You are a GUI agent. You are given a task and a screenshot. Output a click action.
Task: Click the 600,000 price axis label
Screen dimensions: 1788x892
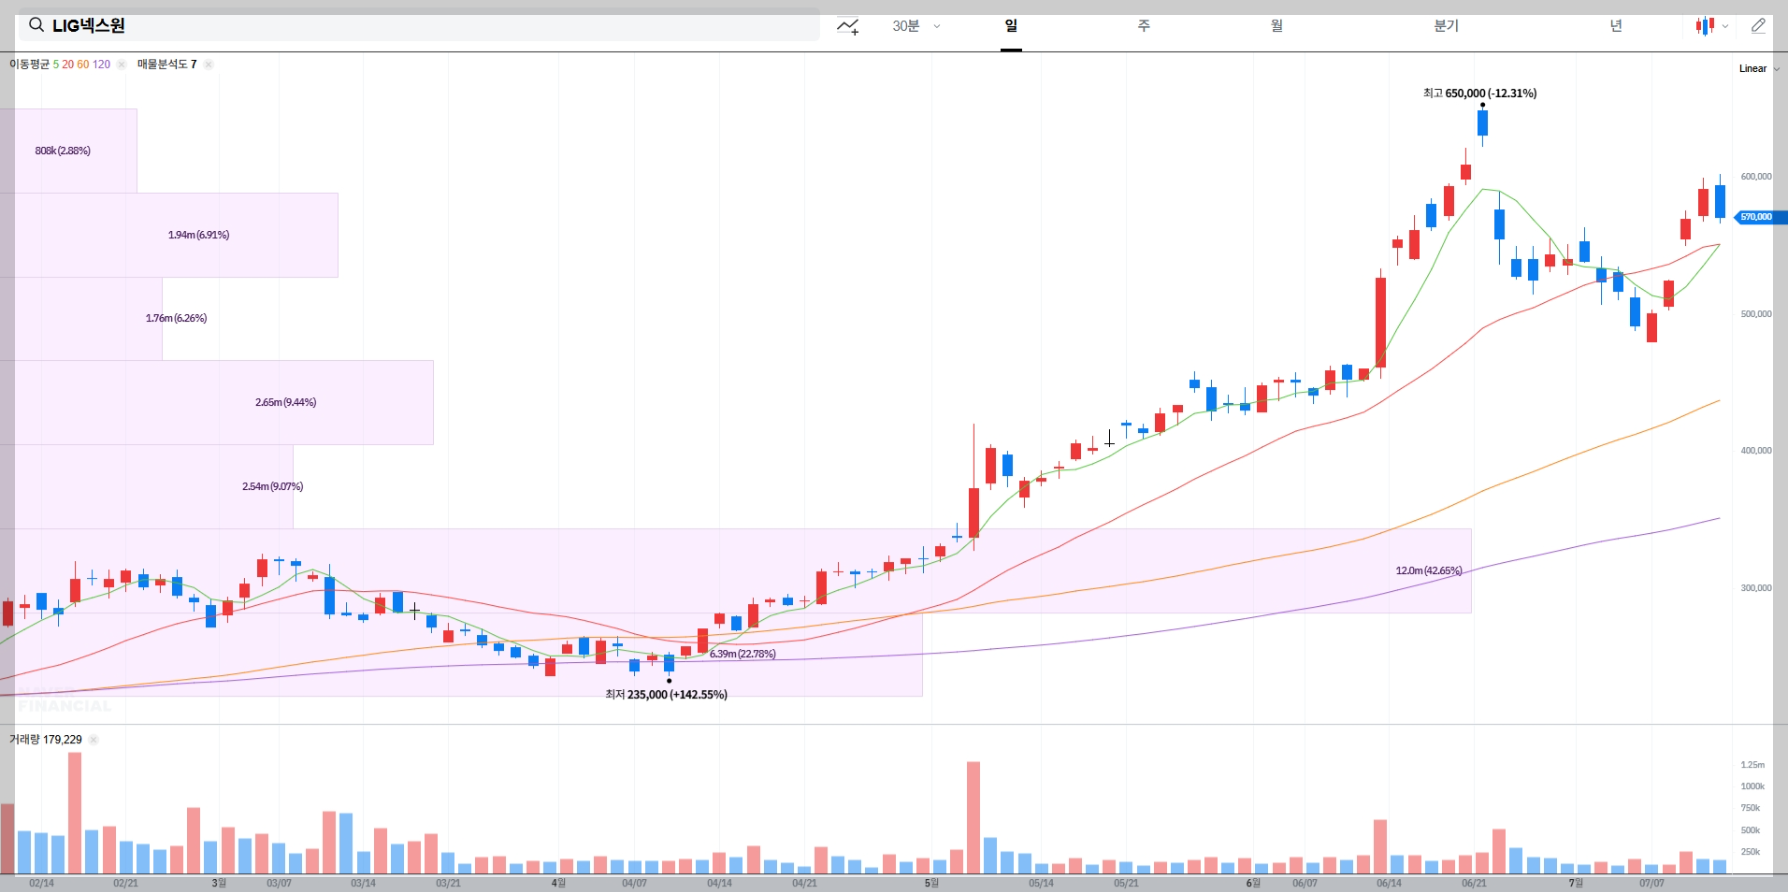(1755, 177)
